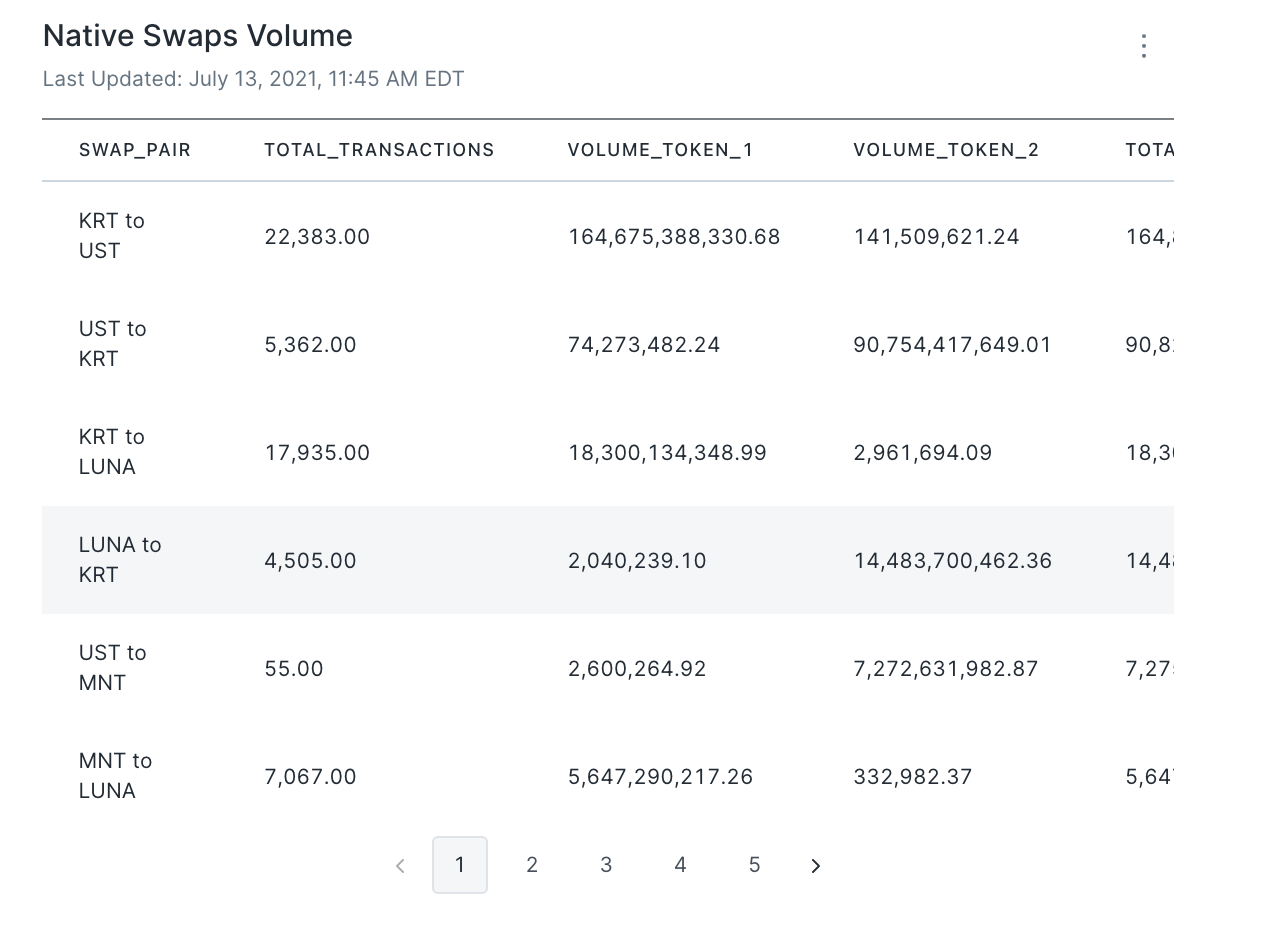Click the previous page arrow
This screenshot has width=1274, height=926.
pos(400,866)
